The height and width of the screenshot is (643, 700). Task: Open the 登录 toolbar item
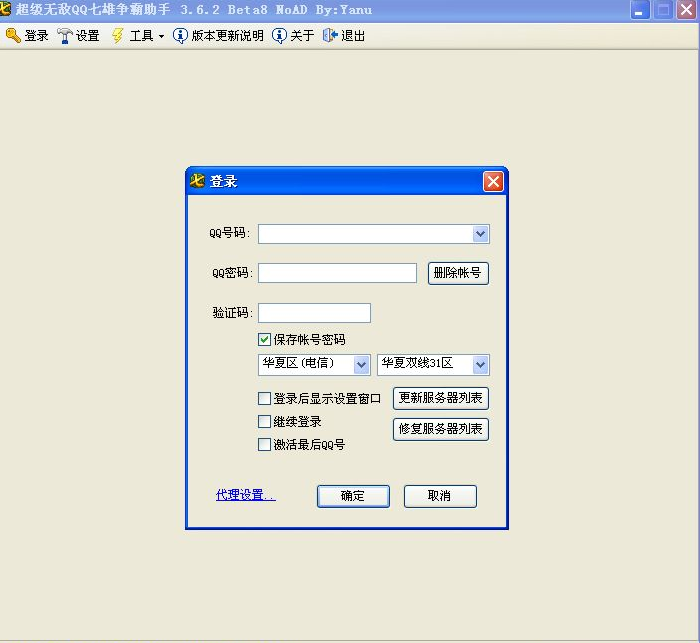pyautogui.click(x=27, y=36)
